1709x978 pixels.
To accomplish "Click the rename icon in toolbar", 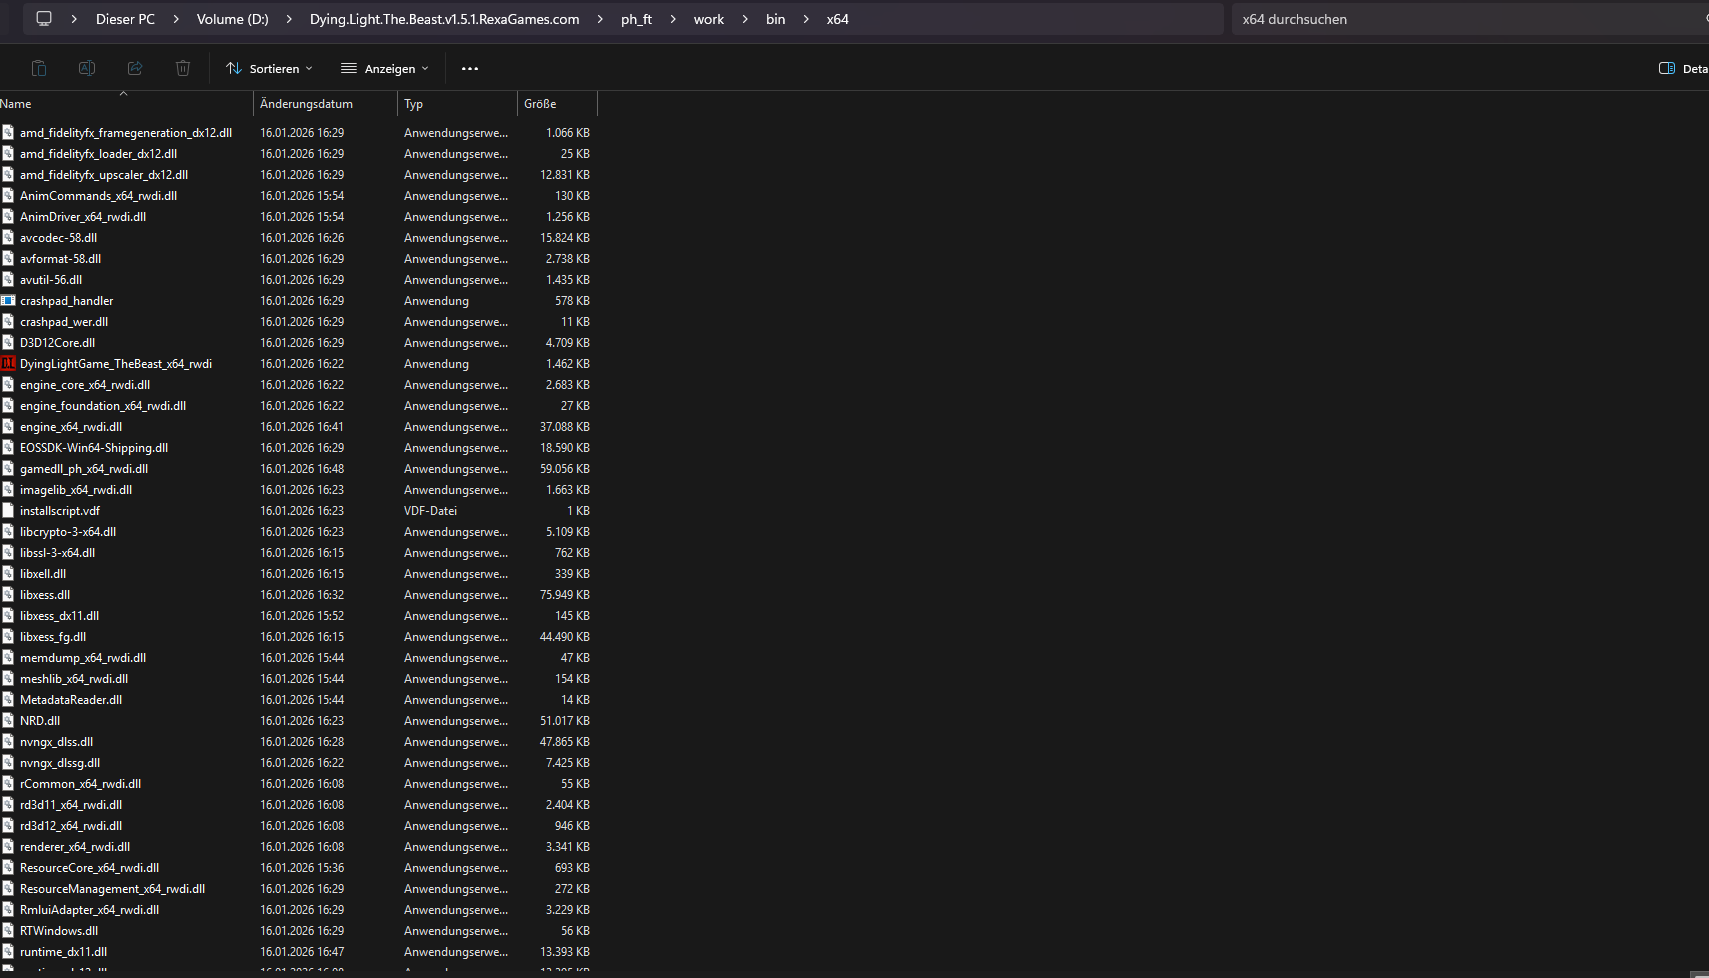I will point(87,68).
